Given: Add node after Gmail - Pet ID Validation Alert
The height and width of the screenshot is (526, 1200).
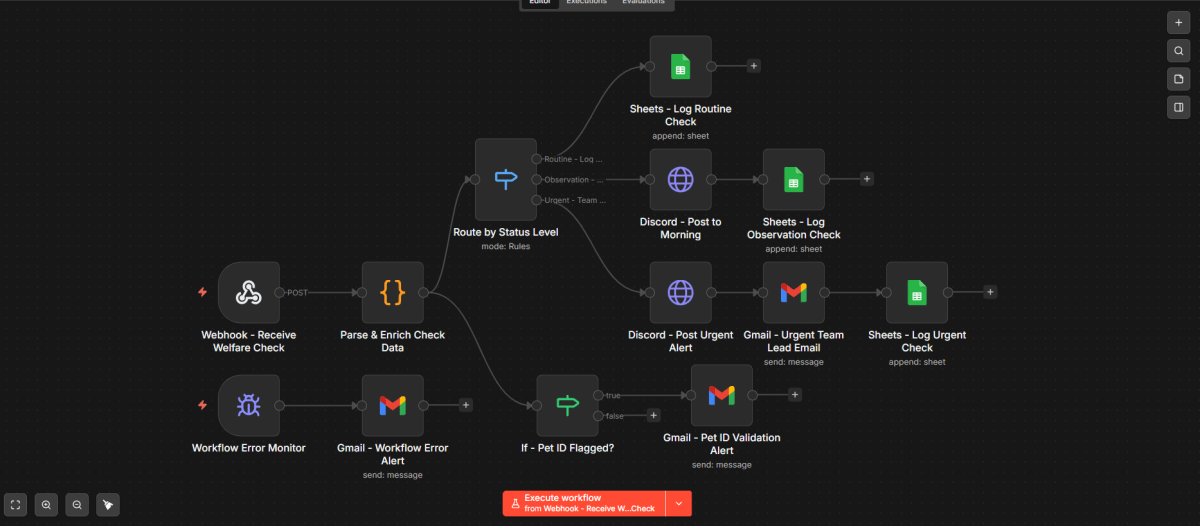Looking at the screenshot, I should tap(795, 395).
